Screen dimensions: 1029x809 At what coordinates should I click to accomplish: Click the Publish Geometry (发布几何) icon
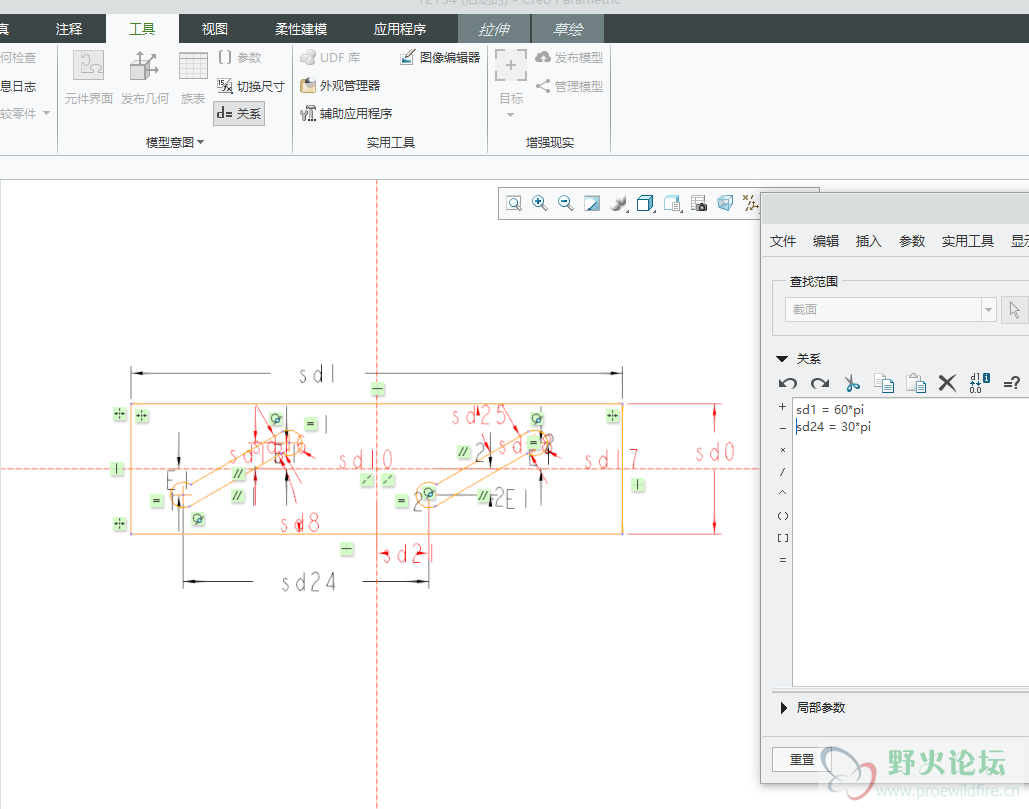tap(144, 77)
